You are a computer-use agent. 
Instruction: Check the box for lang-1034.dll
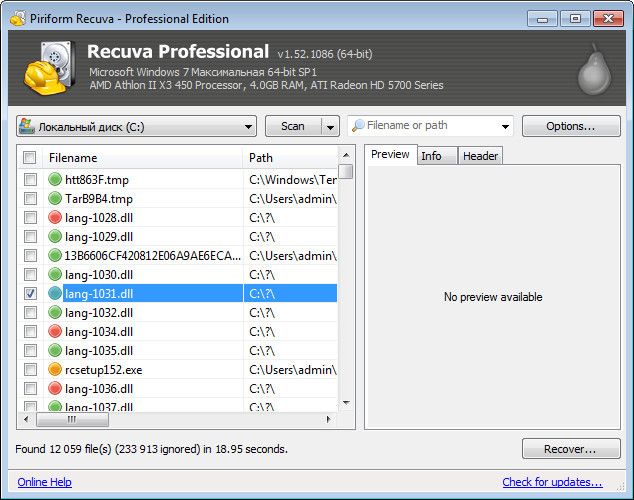tap(30, 331)
